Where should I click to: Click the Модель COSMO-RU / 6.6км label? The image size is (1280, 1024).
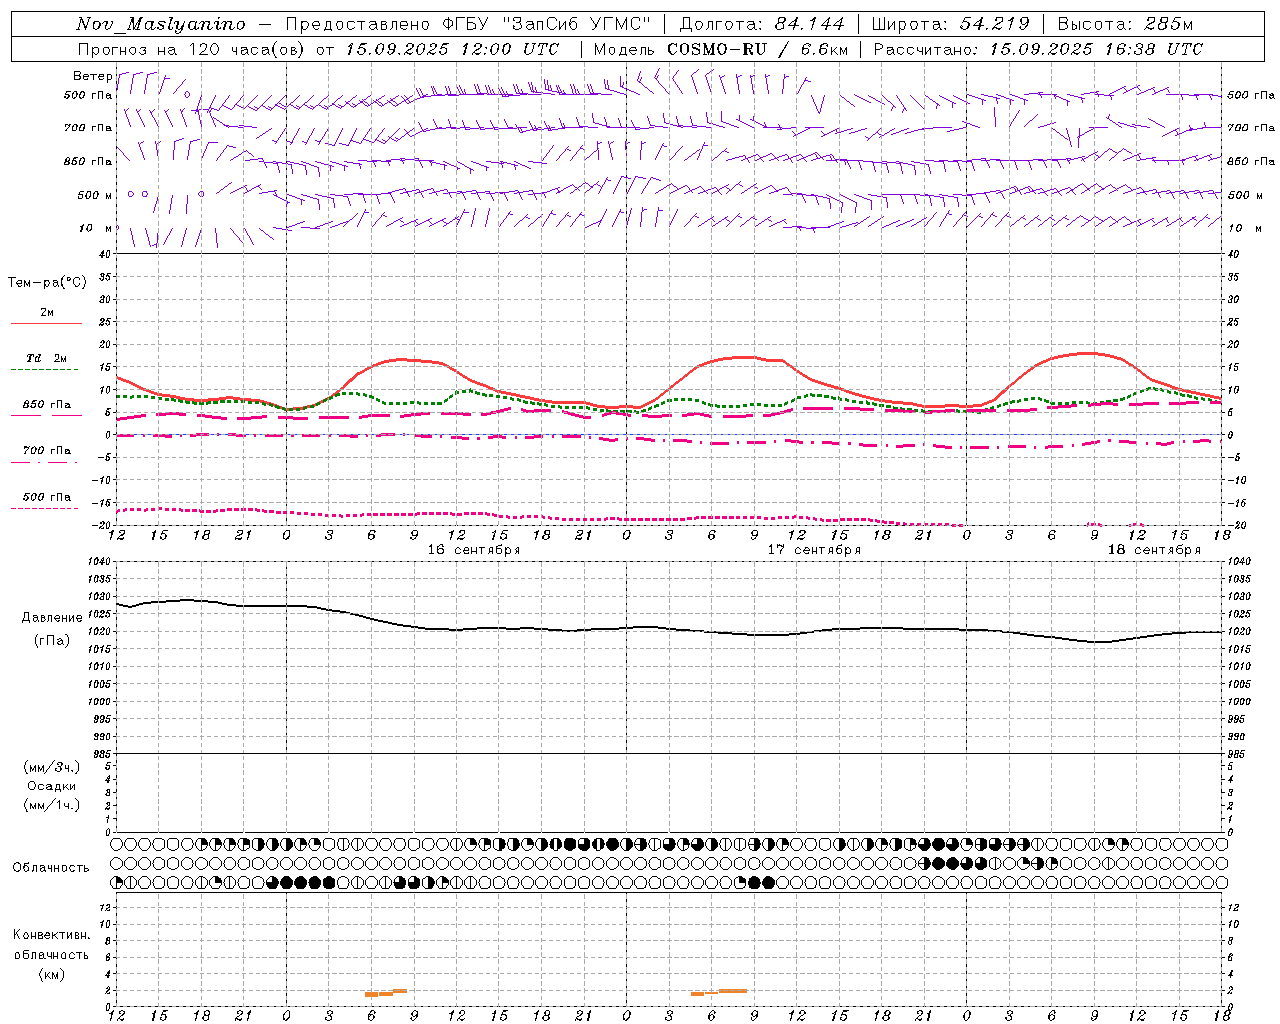tap(720, 49)
